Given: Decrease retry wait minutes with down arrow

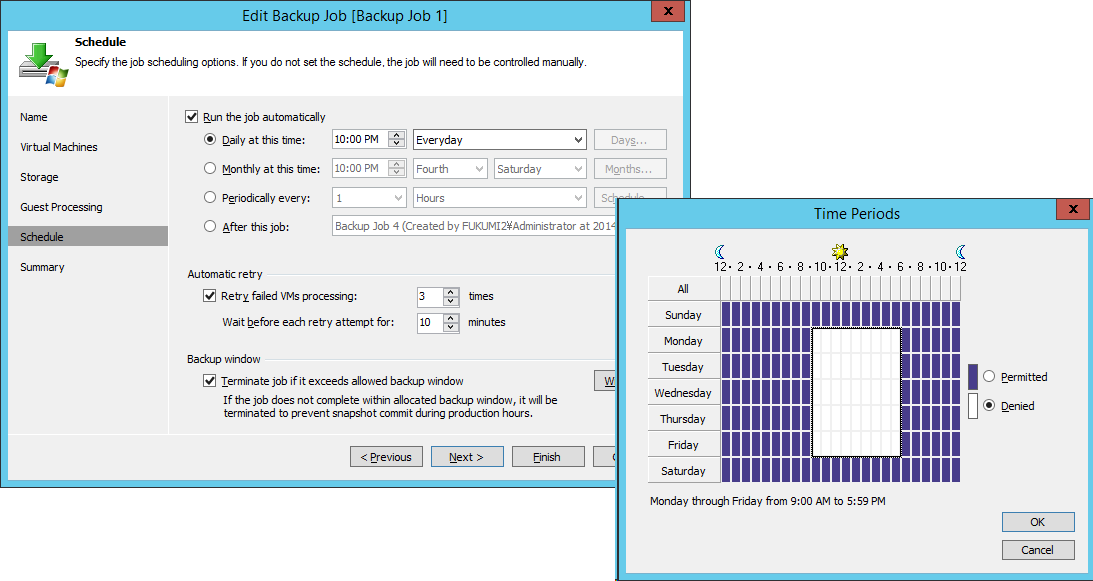Looking at the screenshot, I should click(451, 327).
